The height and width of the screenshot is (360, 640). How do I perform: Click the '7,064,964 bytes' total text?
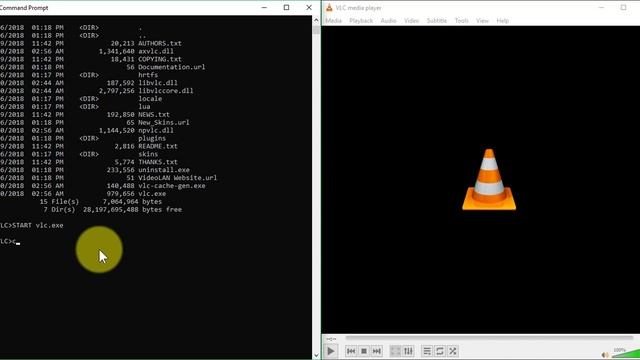click(x=132, y=202)
